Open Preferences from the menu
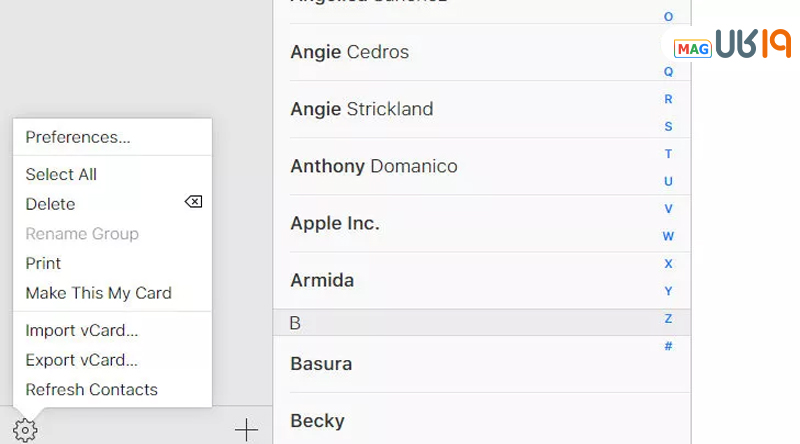 [x=78, y=137]
